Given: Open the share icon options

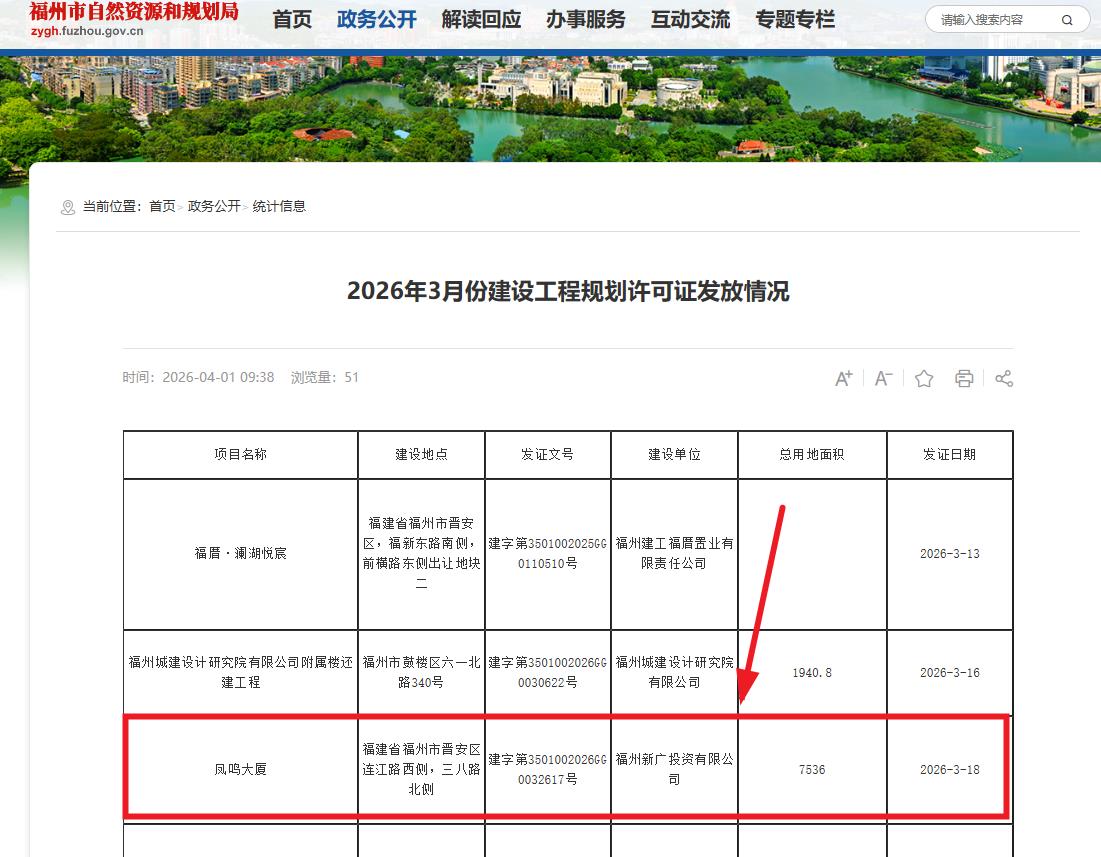Looking at the screenshot, I should [1004, 378].
